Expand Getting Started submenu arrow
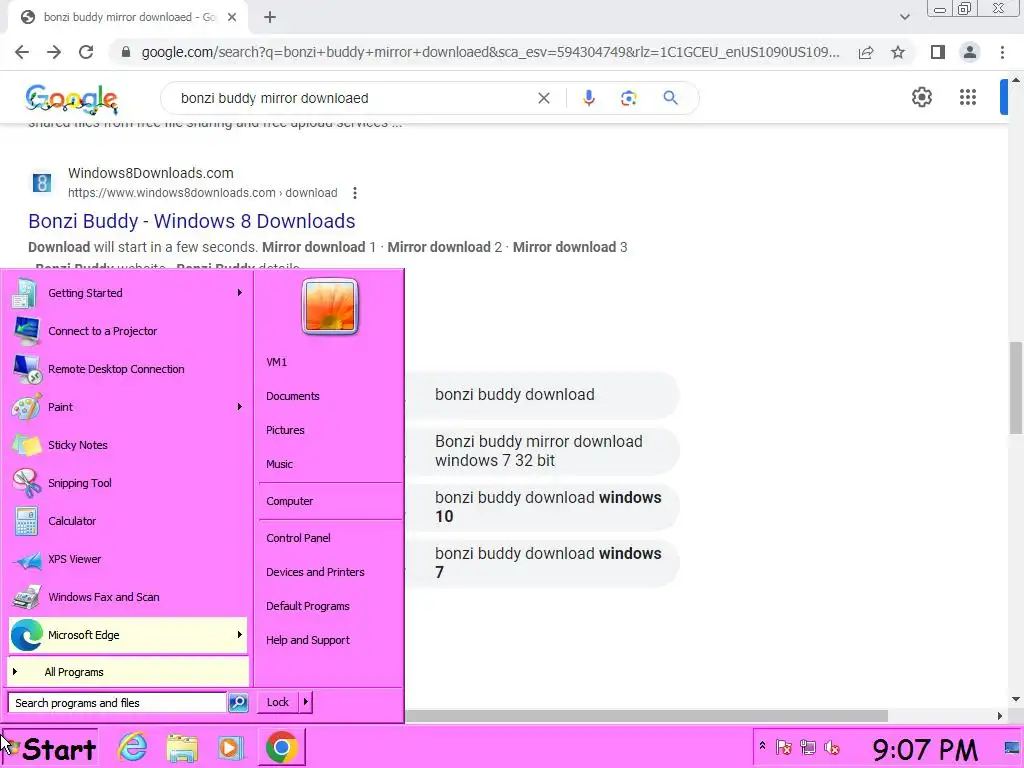Image resolution: width=1024 pixels, height=768 pixels. pos(240,293)
